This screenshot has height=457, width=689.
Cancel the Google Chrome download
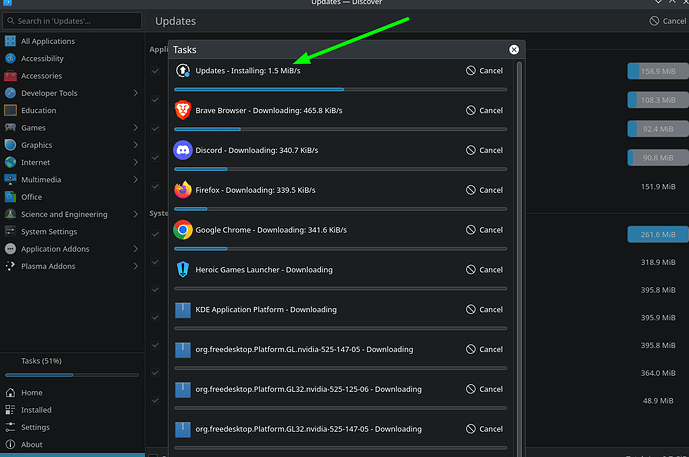[x=484, y=230]
